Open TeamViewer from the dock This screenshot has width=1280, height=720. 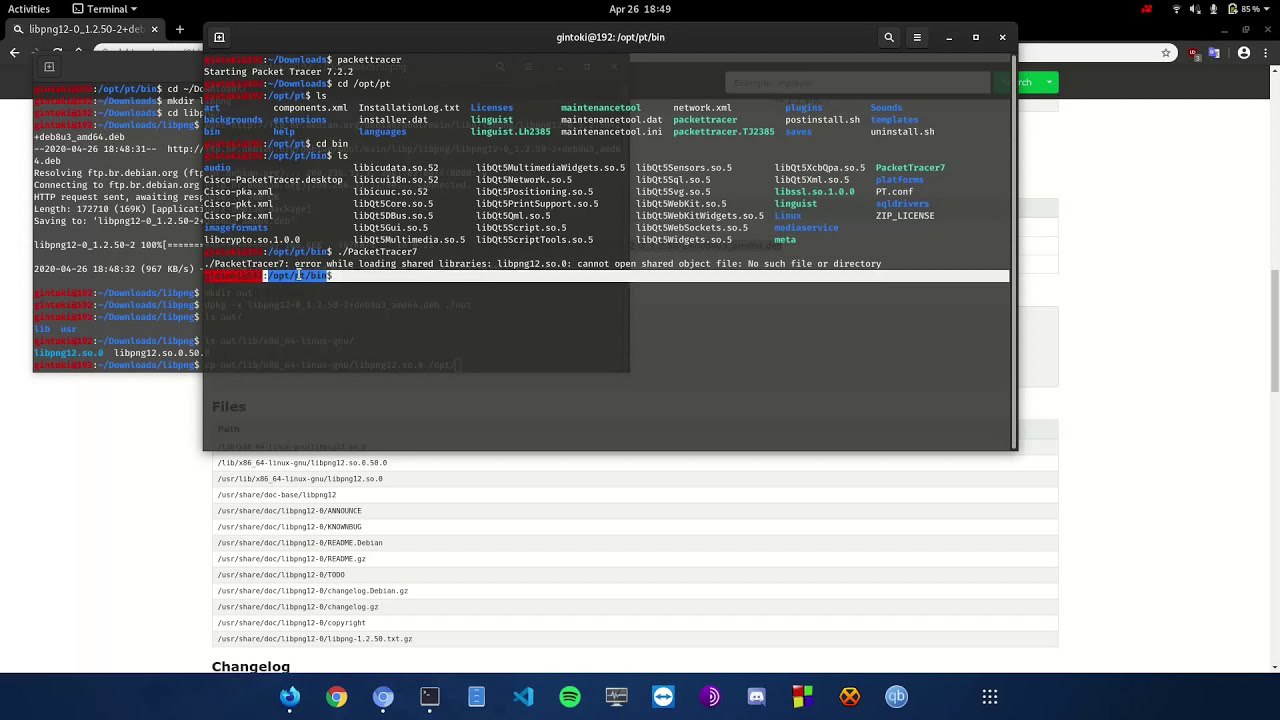tap(663, 697)
